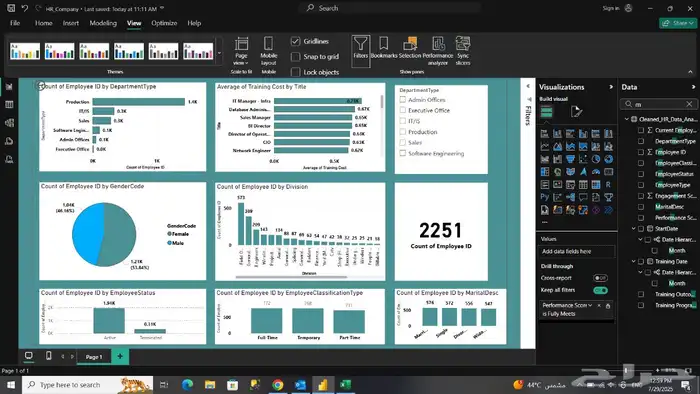Select the line chart visual icon
This screenshot has height=394, width=700.
(x=545, y=146)
